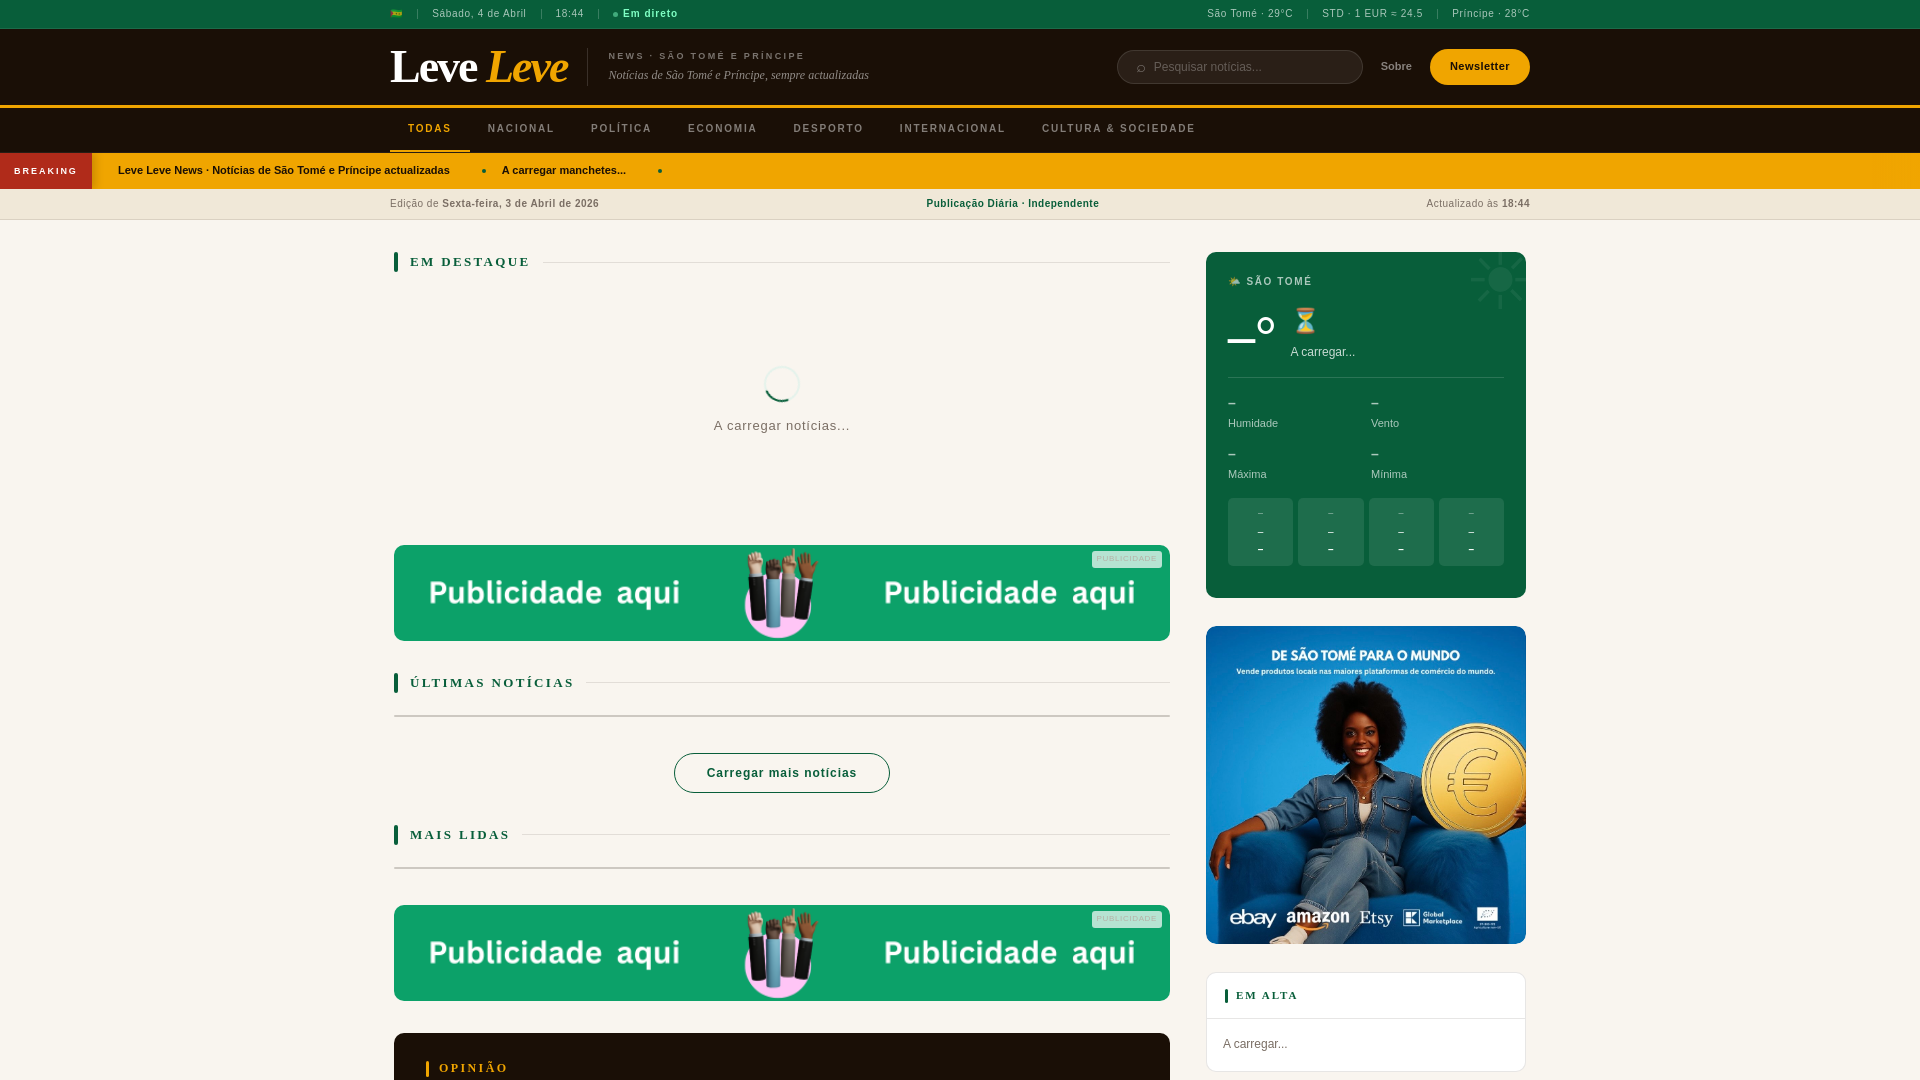The height and width of the screenshot is (1080, 1920).
Task: Focus the Pesquisar notícias search field
Action: point(1240,67)
